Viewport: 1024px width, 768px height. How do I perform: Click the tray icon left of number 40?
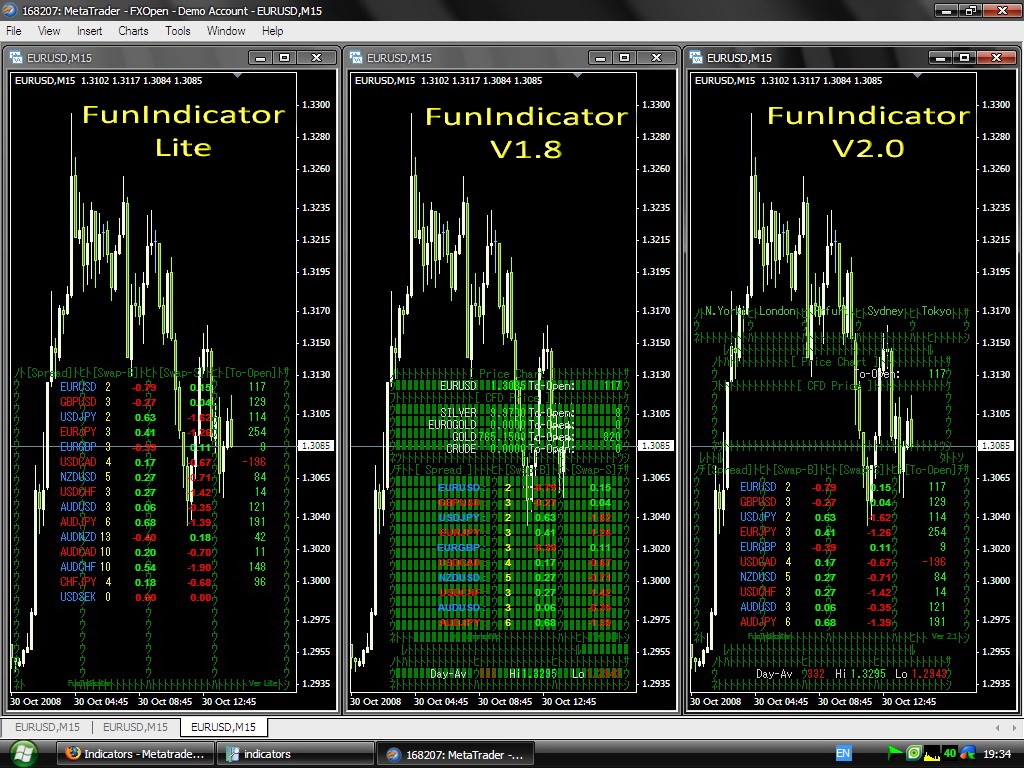tap(932, 754)
